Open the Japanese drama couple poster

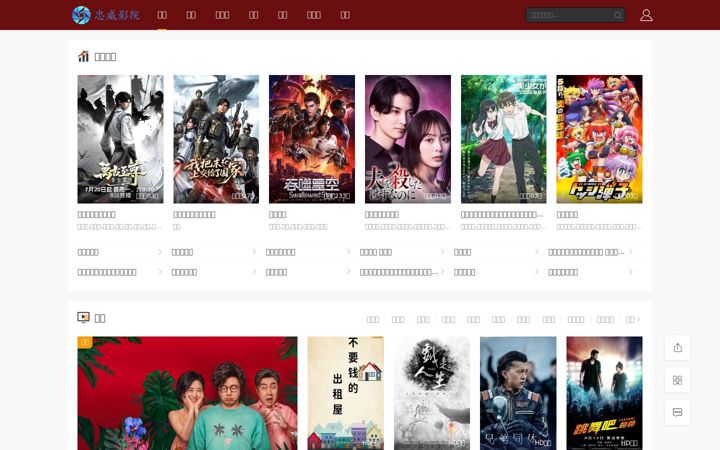pyautogui.click(x=408, y=139)
